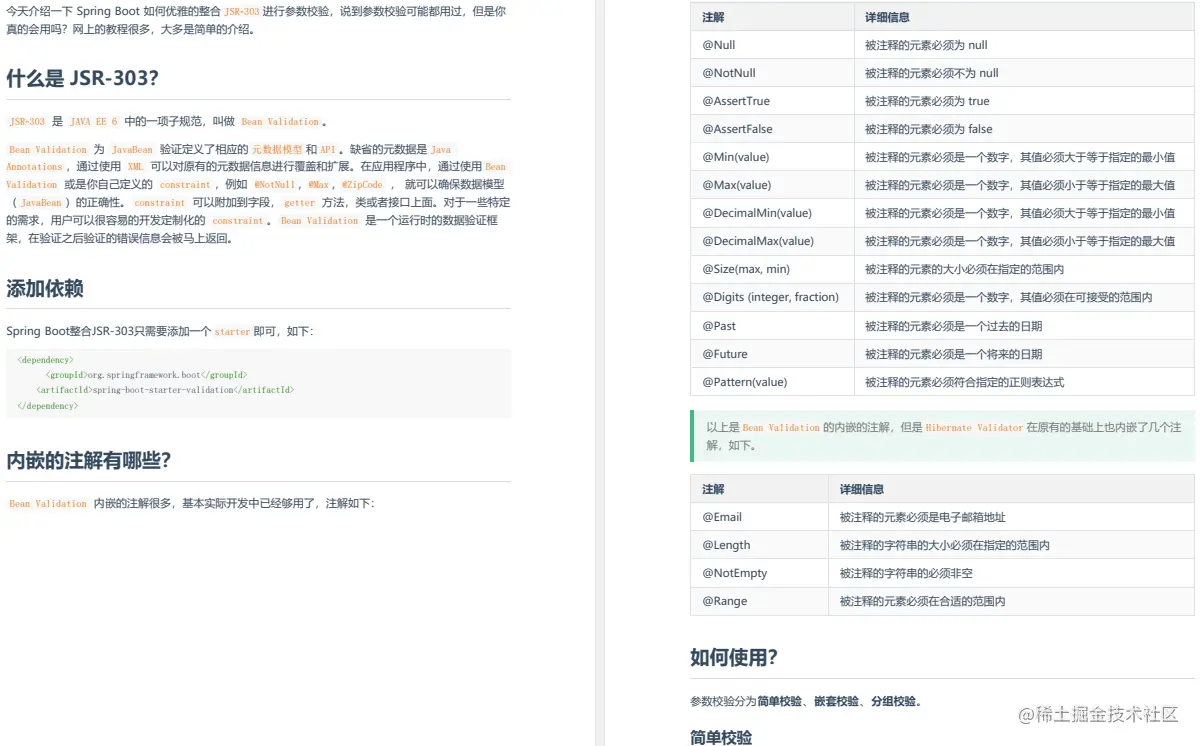Click description 被注释的元素必须不为 null

click(932, 73)
